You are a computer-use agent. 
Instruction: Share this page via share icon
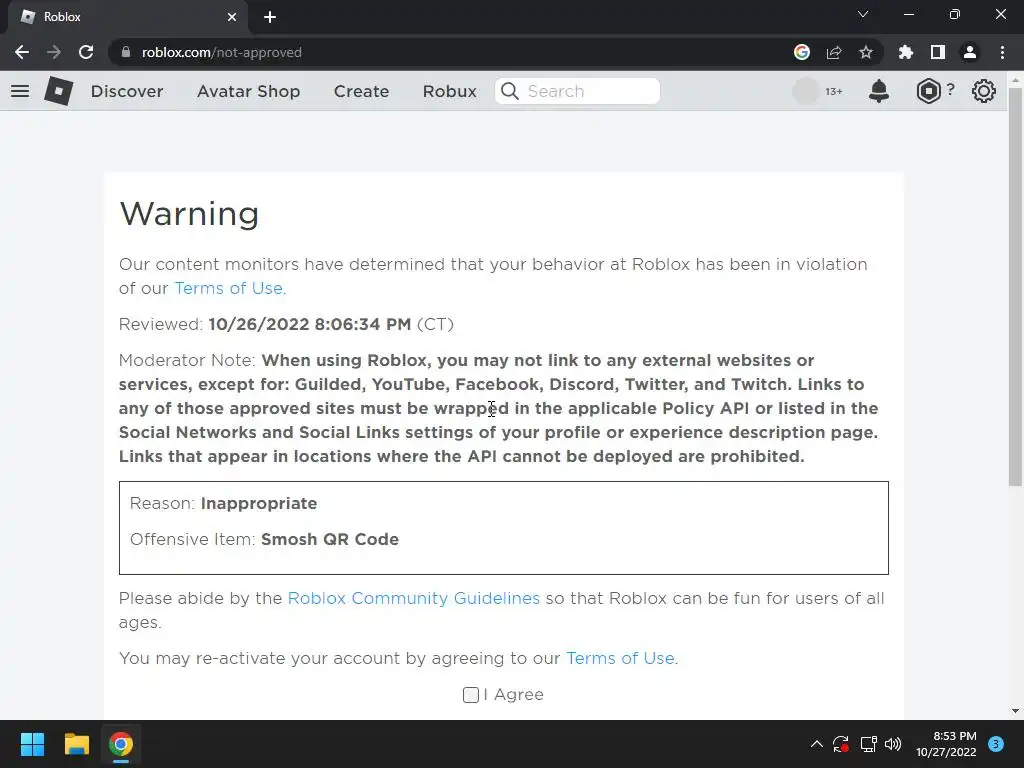(x=834, y=52)
